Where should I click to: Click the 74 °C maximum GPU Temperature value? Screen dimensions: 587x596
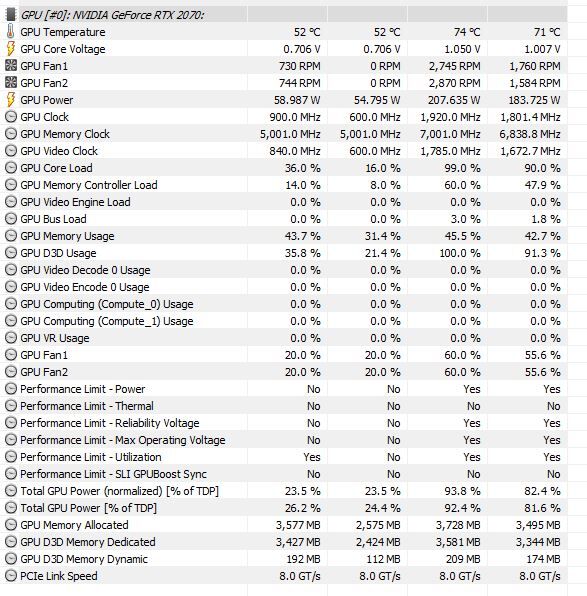pos(467,32)
